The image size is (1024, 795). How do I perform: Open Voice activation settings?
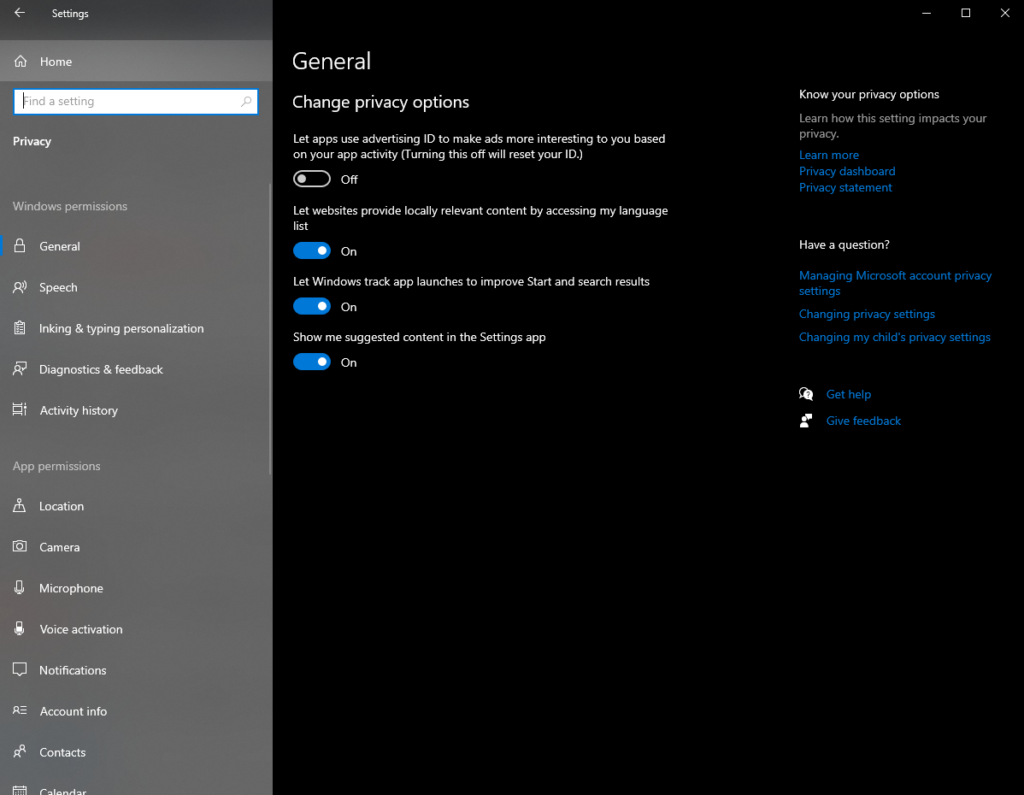pyautogui.click(x=136, y=629)
